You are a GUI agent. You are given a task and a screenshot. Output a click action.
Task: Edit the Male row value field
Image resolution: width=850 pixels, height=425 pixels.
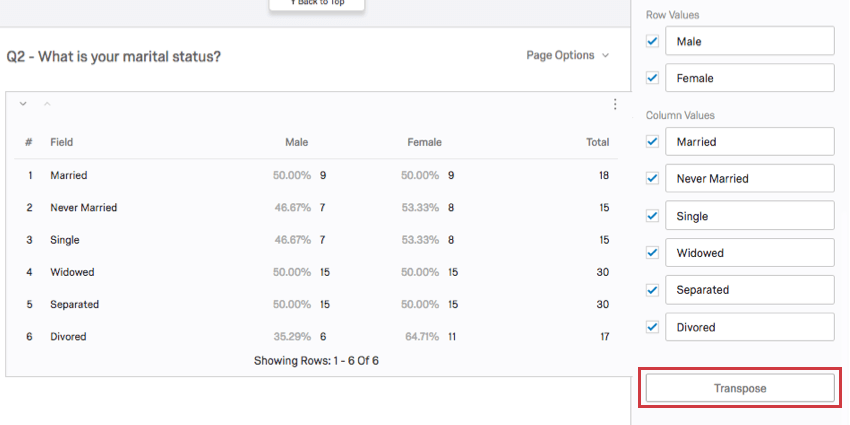click(750, 41)
